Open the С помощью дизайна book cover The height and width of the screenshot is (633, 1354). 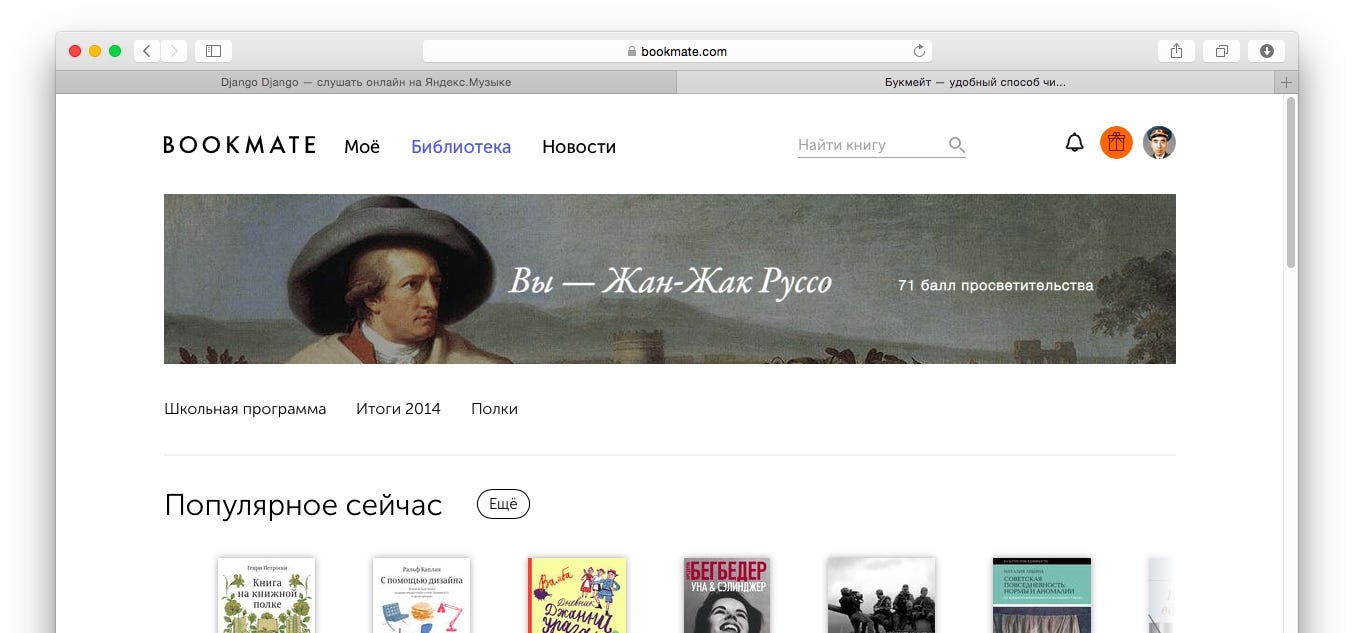[x=421, y=595]
